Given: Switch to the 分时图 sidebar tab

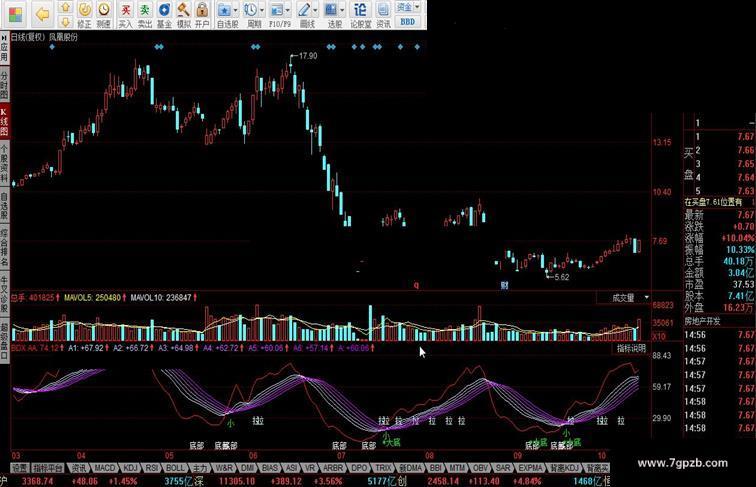Looking at the screenshot, I should (x=4, y=83).
